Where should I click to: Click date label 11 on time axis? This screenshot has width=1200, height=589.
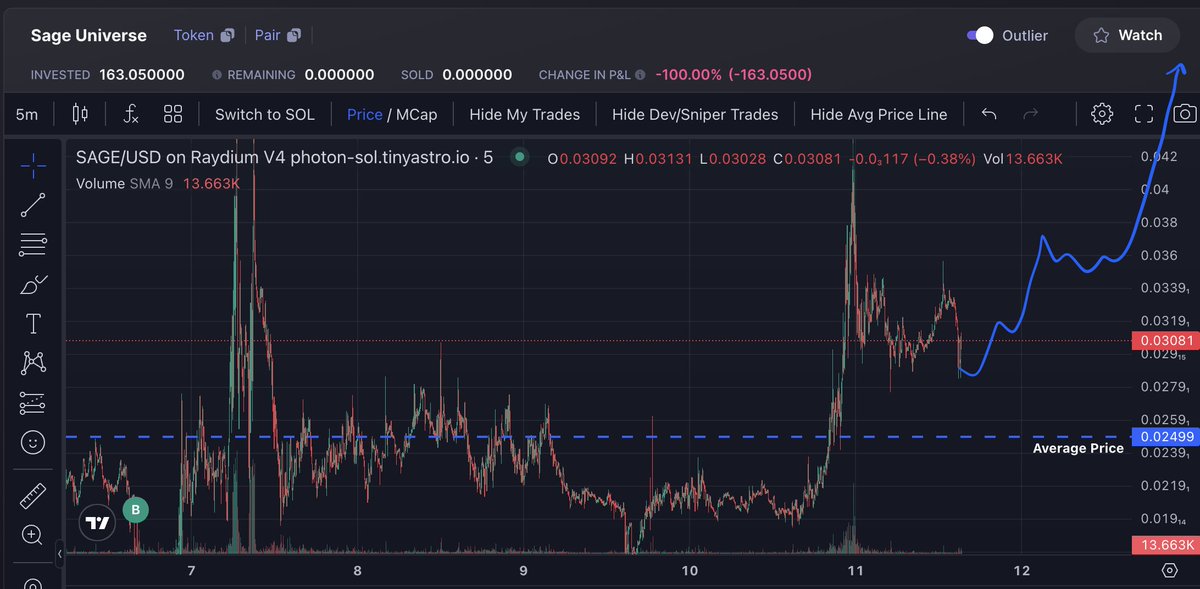pos(854,570)
